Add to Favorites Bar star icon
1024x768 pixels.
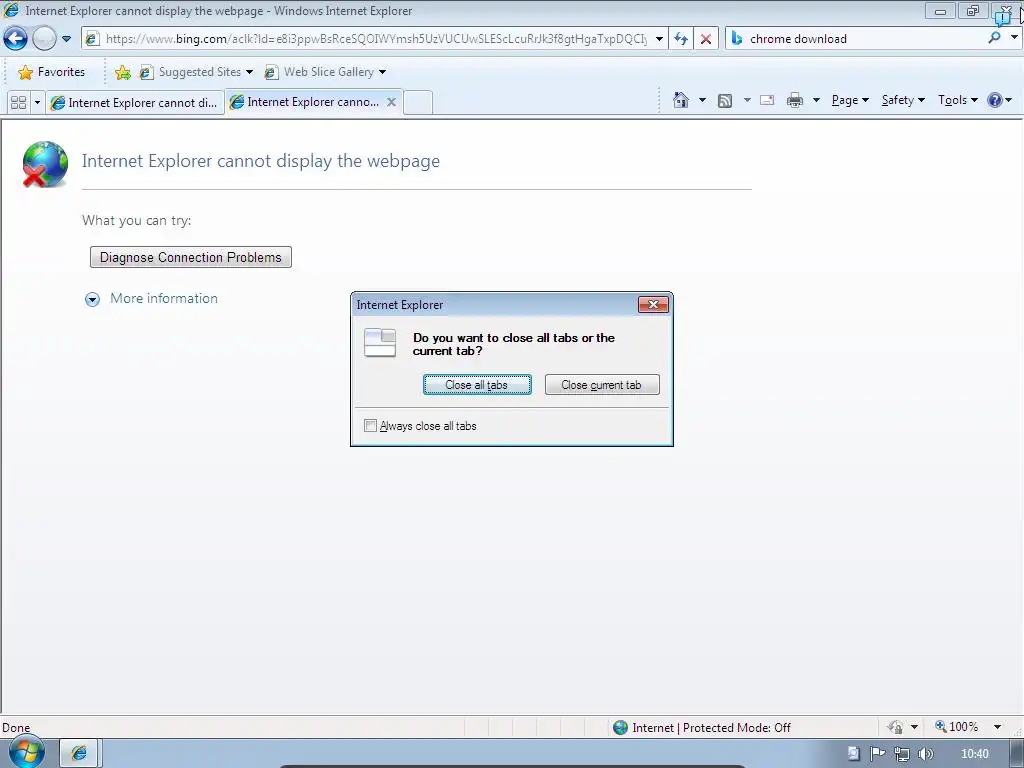122,72
